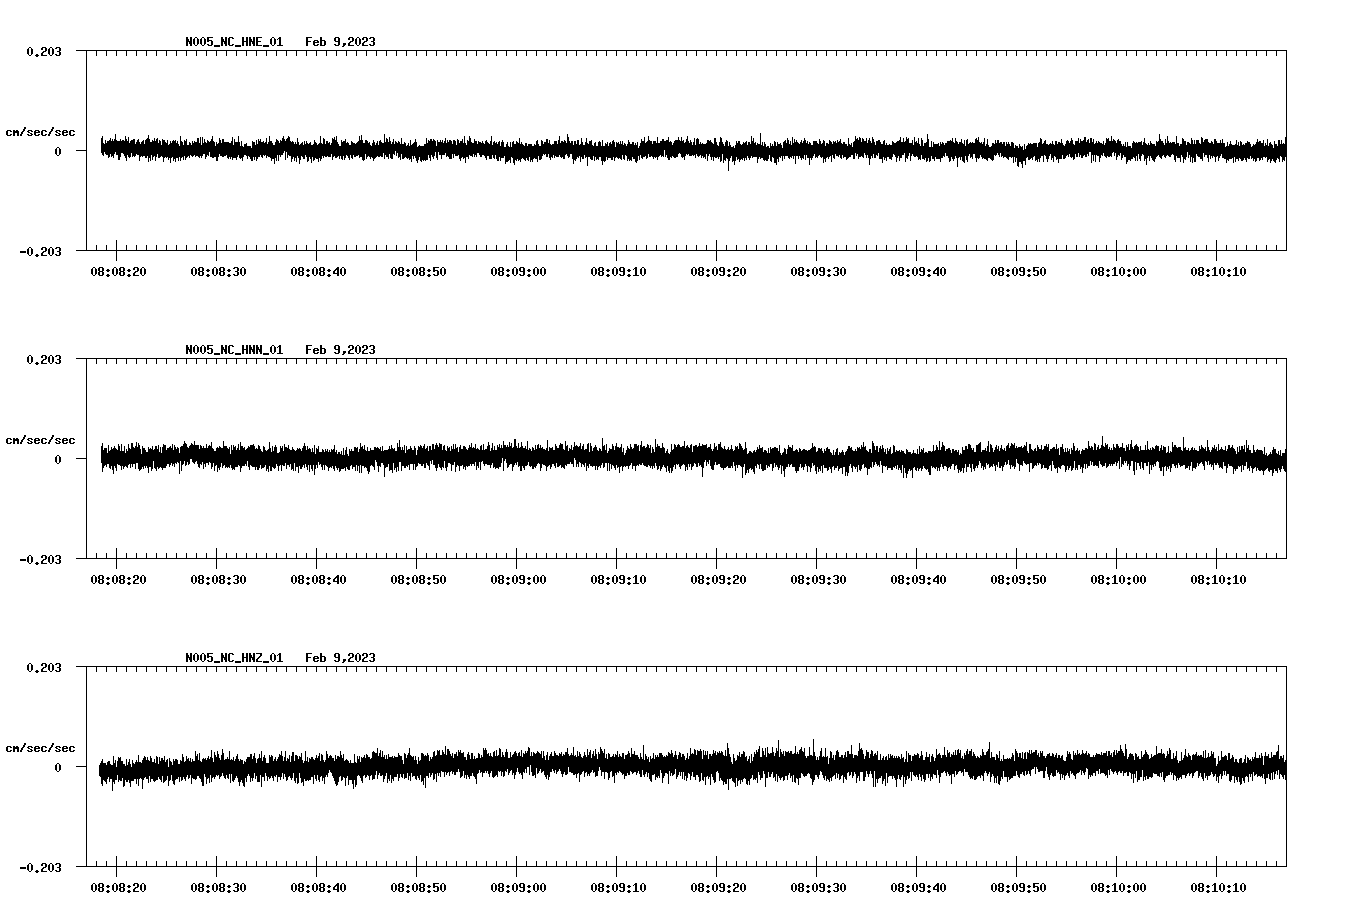This screenshot has height=924, width=1358.
Task: Select the 08:09:00 tick on the top axis
Action: click(x=517, y=270)
